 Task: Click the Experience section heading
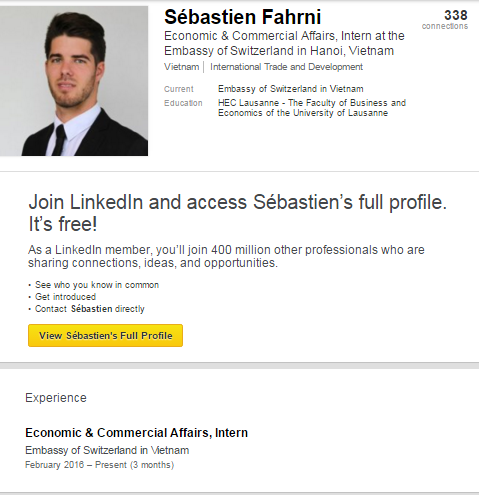coord(56,398)
